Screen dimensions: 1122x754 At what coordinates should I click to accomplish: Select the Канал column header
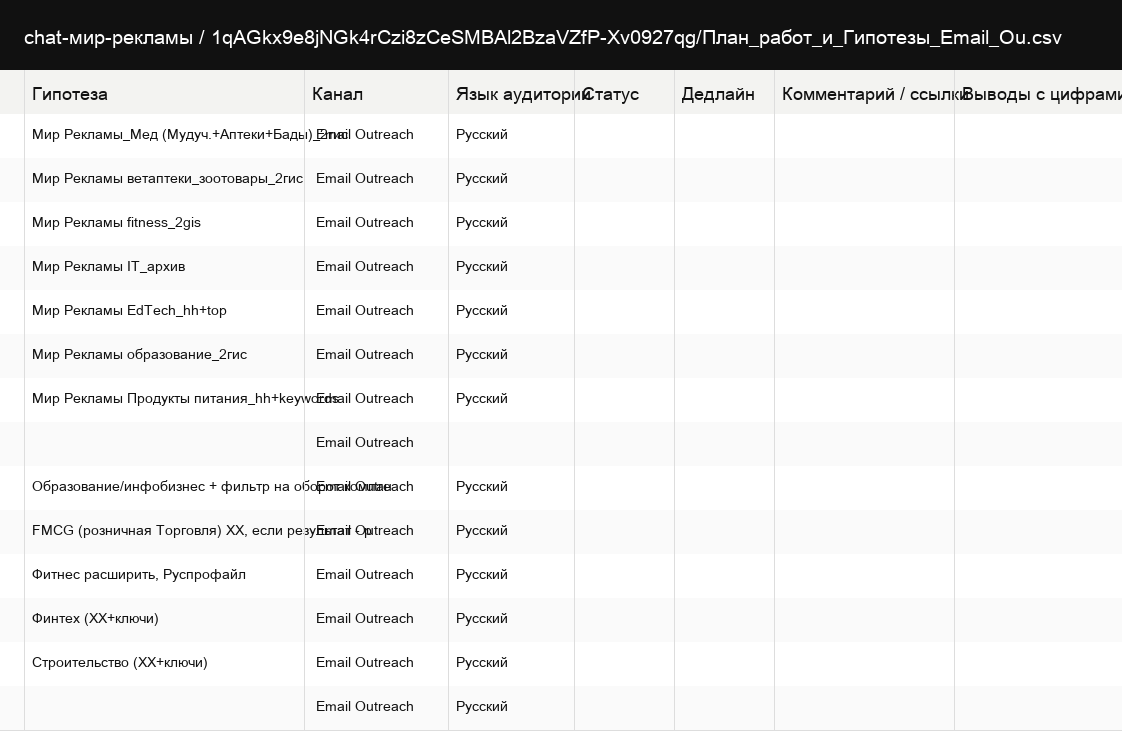(376, 94)
